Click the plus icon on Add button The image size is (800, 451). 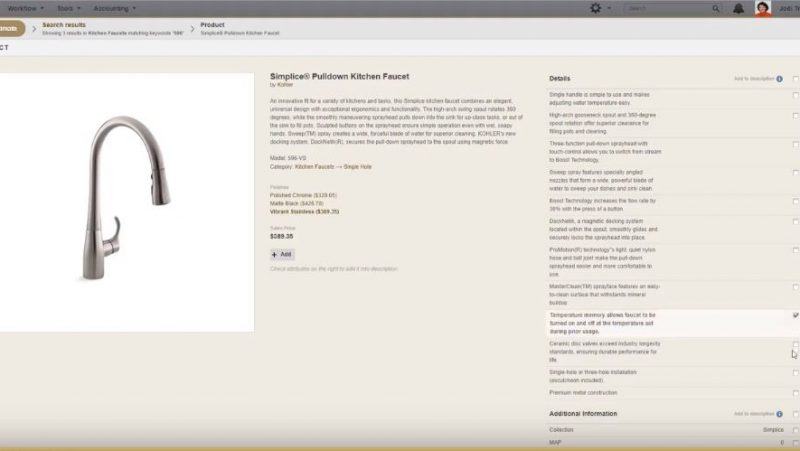point(276,255)
